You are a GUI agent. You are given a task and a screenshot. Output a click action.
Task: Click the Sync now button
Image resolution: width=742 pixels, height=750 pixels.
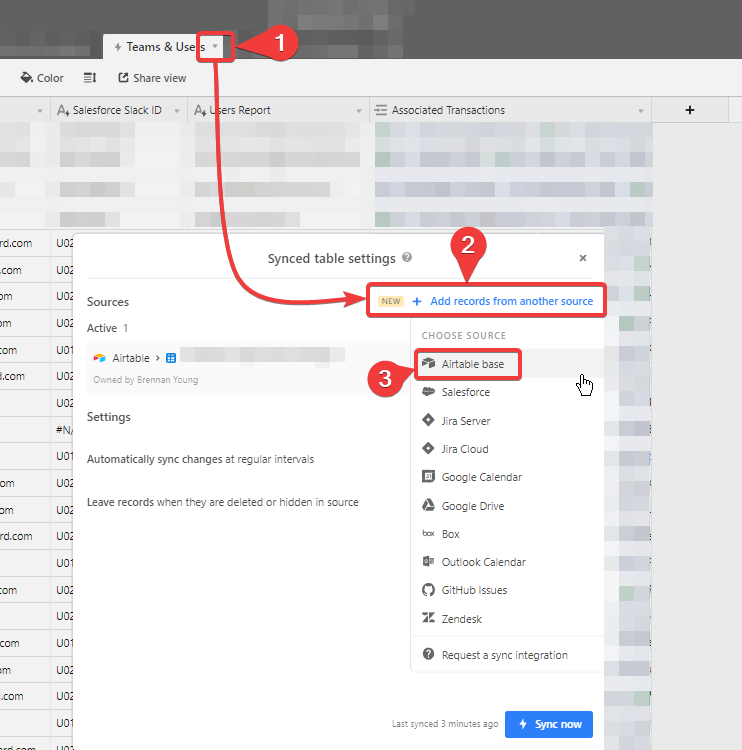[x=549, y=724]
